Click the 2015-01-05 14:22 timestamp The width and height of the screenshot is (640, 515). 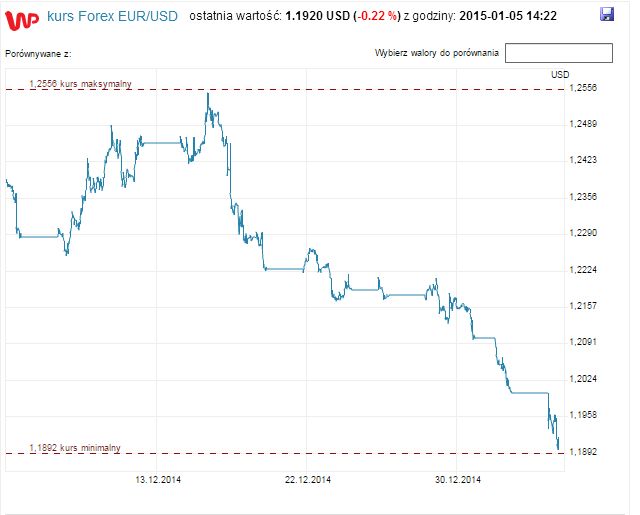click(x=506, y=16)
